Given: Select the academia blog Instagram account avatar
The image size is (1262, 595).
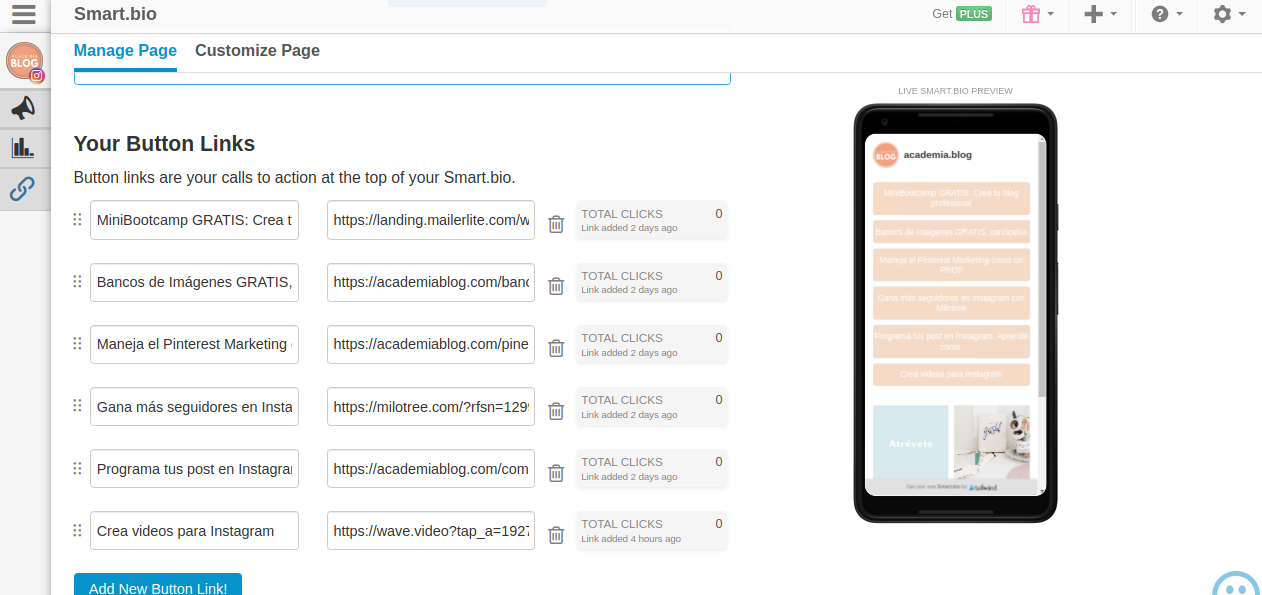Looking at the screenshot, I should point(24,61).
